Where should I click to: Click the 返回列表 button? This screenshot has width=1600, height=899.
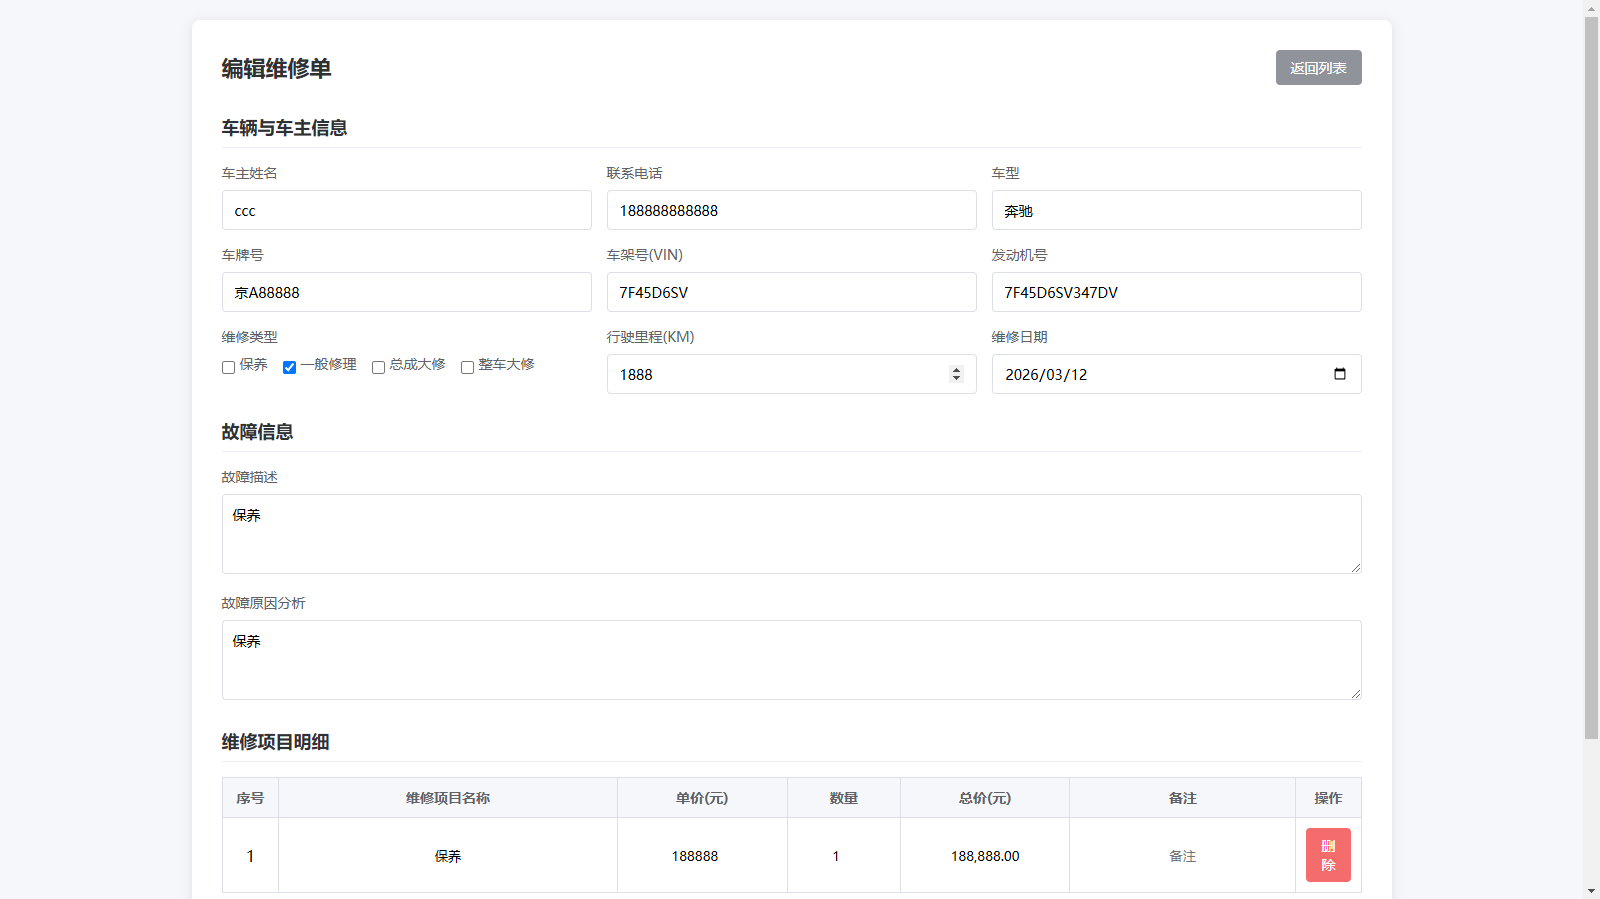pyautogui.click(x=1318, y=68)
